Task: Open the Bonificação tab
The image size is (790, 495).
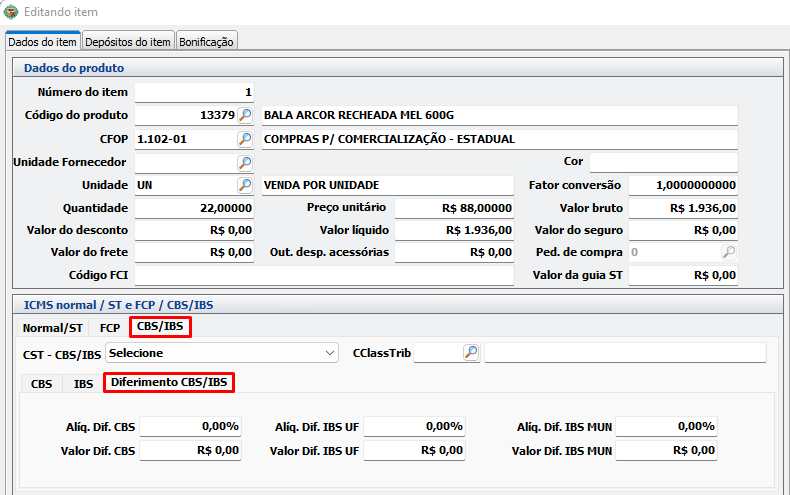Action: tap(206, 42)
